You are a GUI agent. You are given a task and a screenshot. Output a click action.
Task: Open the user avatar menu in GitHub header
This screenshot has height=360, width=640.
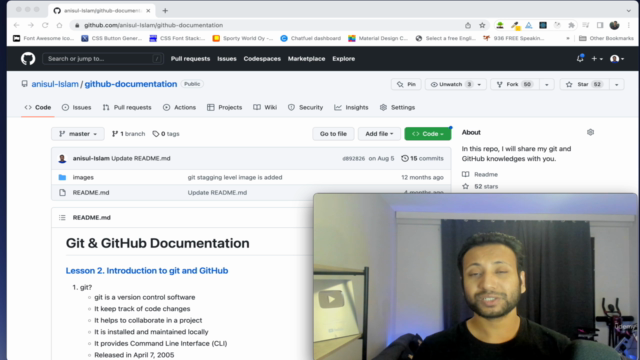pos(617,59)
